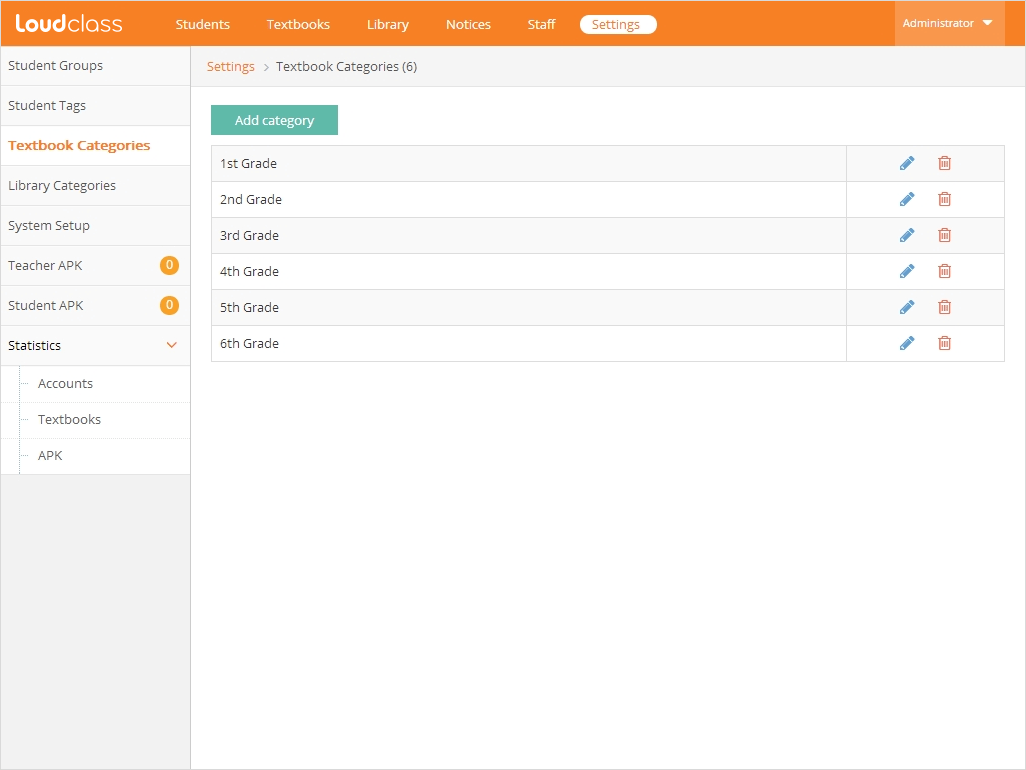Image resolution: width=1026 pixels, height=770 pixels.
Task: Select the Settings tab
Action: [618, 24]
